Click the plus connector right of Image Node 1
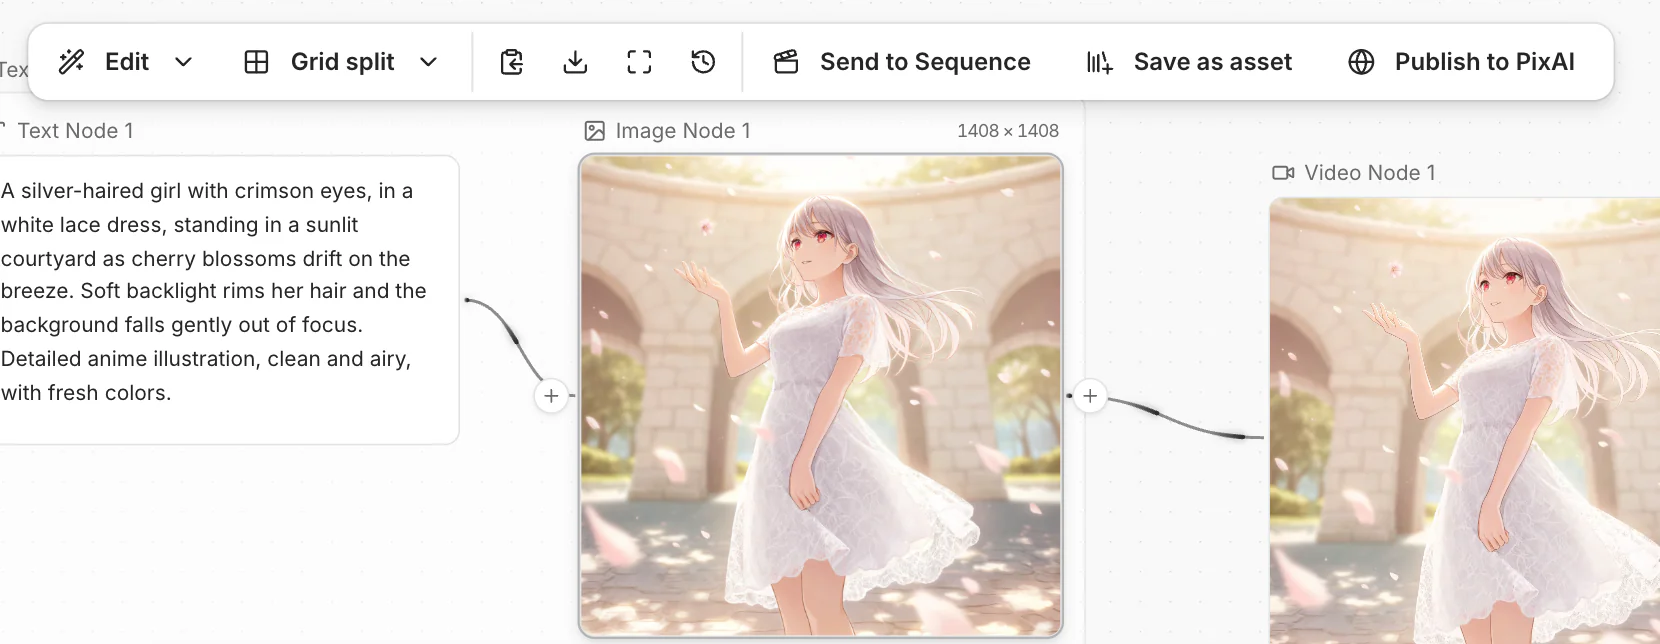Viewport: 1660px width, 644px height. [x=1090, y=396]
